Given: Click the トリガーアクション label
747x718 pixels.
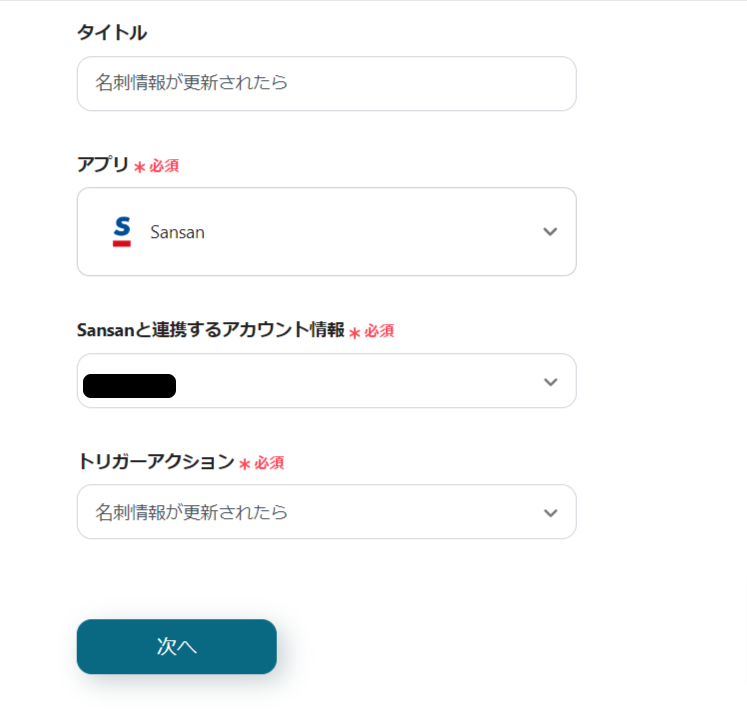Looking at the screenshot, I should (x=155, y=462).
